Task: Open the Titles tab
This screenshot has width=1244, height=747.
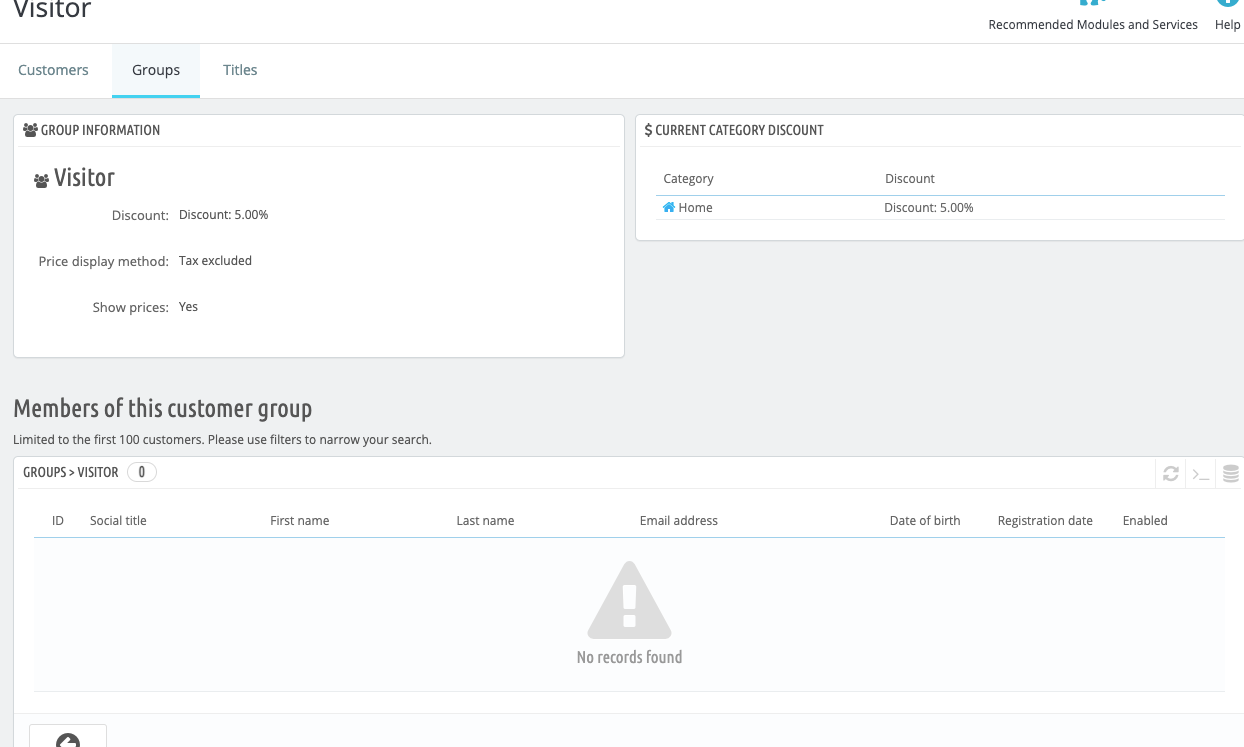Action: (x=240, y=70)
